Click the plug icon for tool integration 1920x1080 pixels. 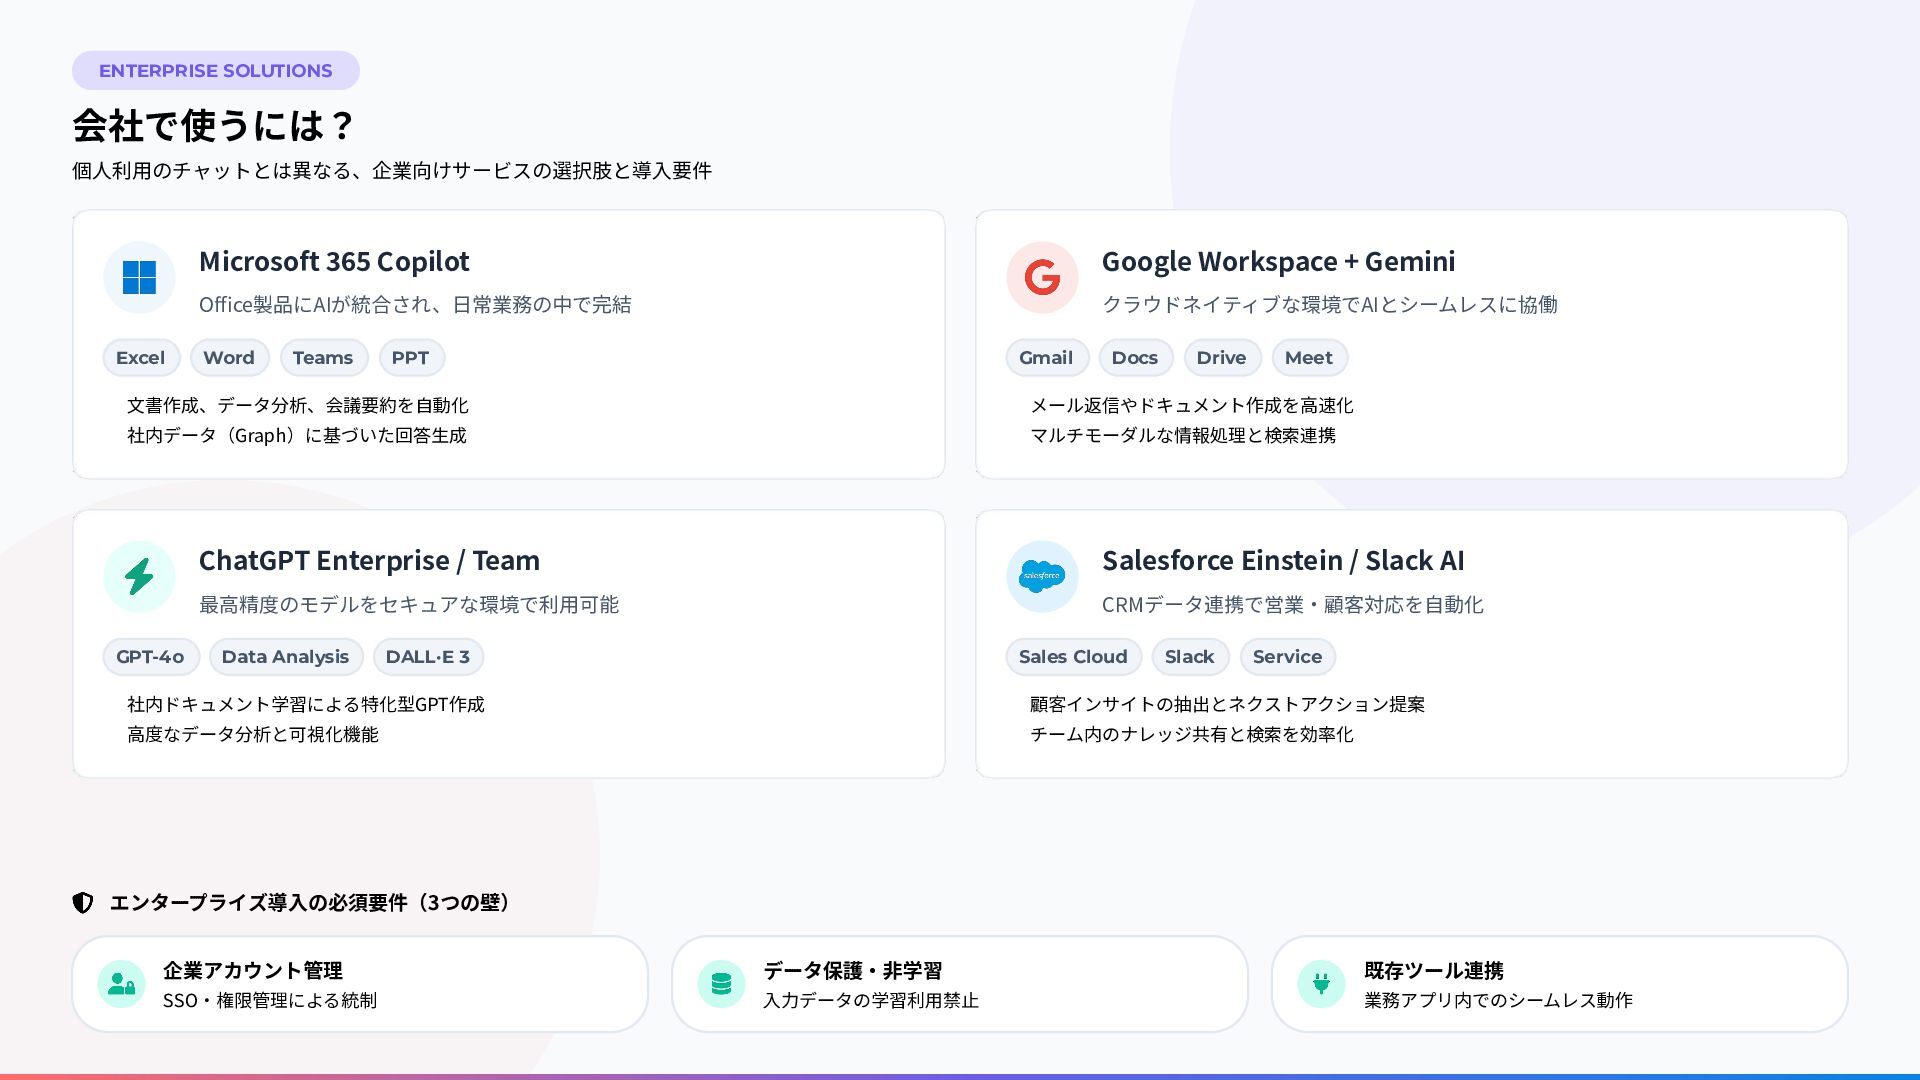(x=1321, y=984)
